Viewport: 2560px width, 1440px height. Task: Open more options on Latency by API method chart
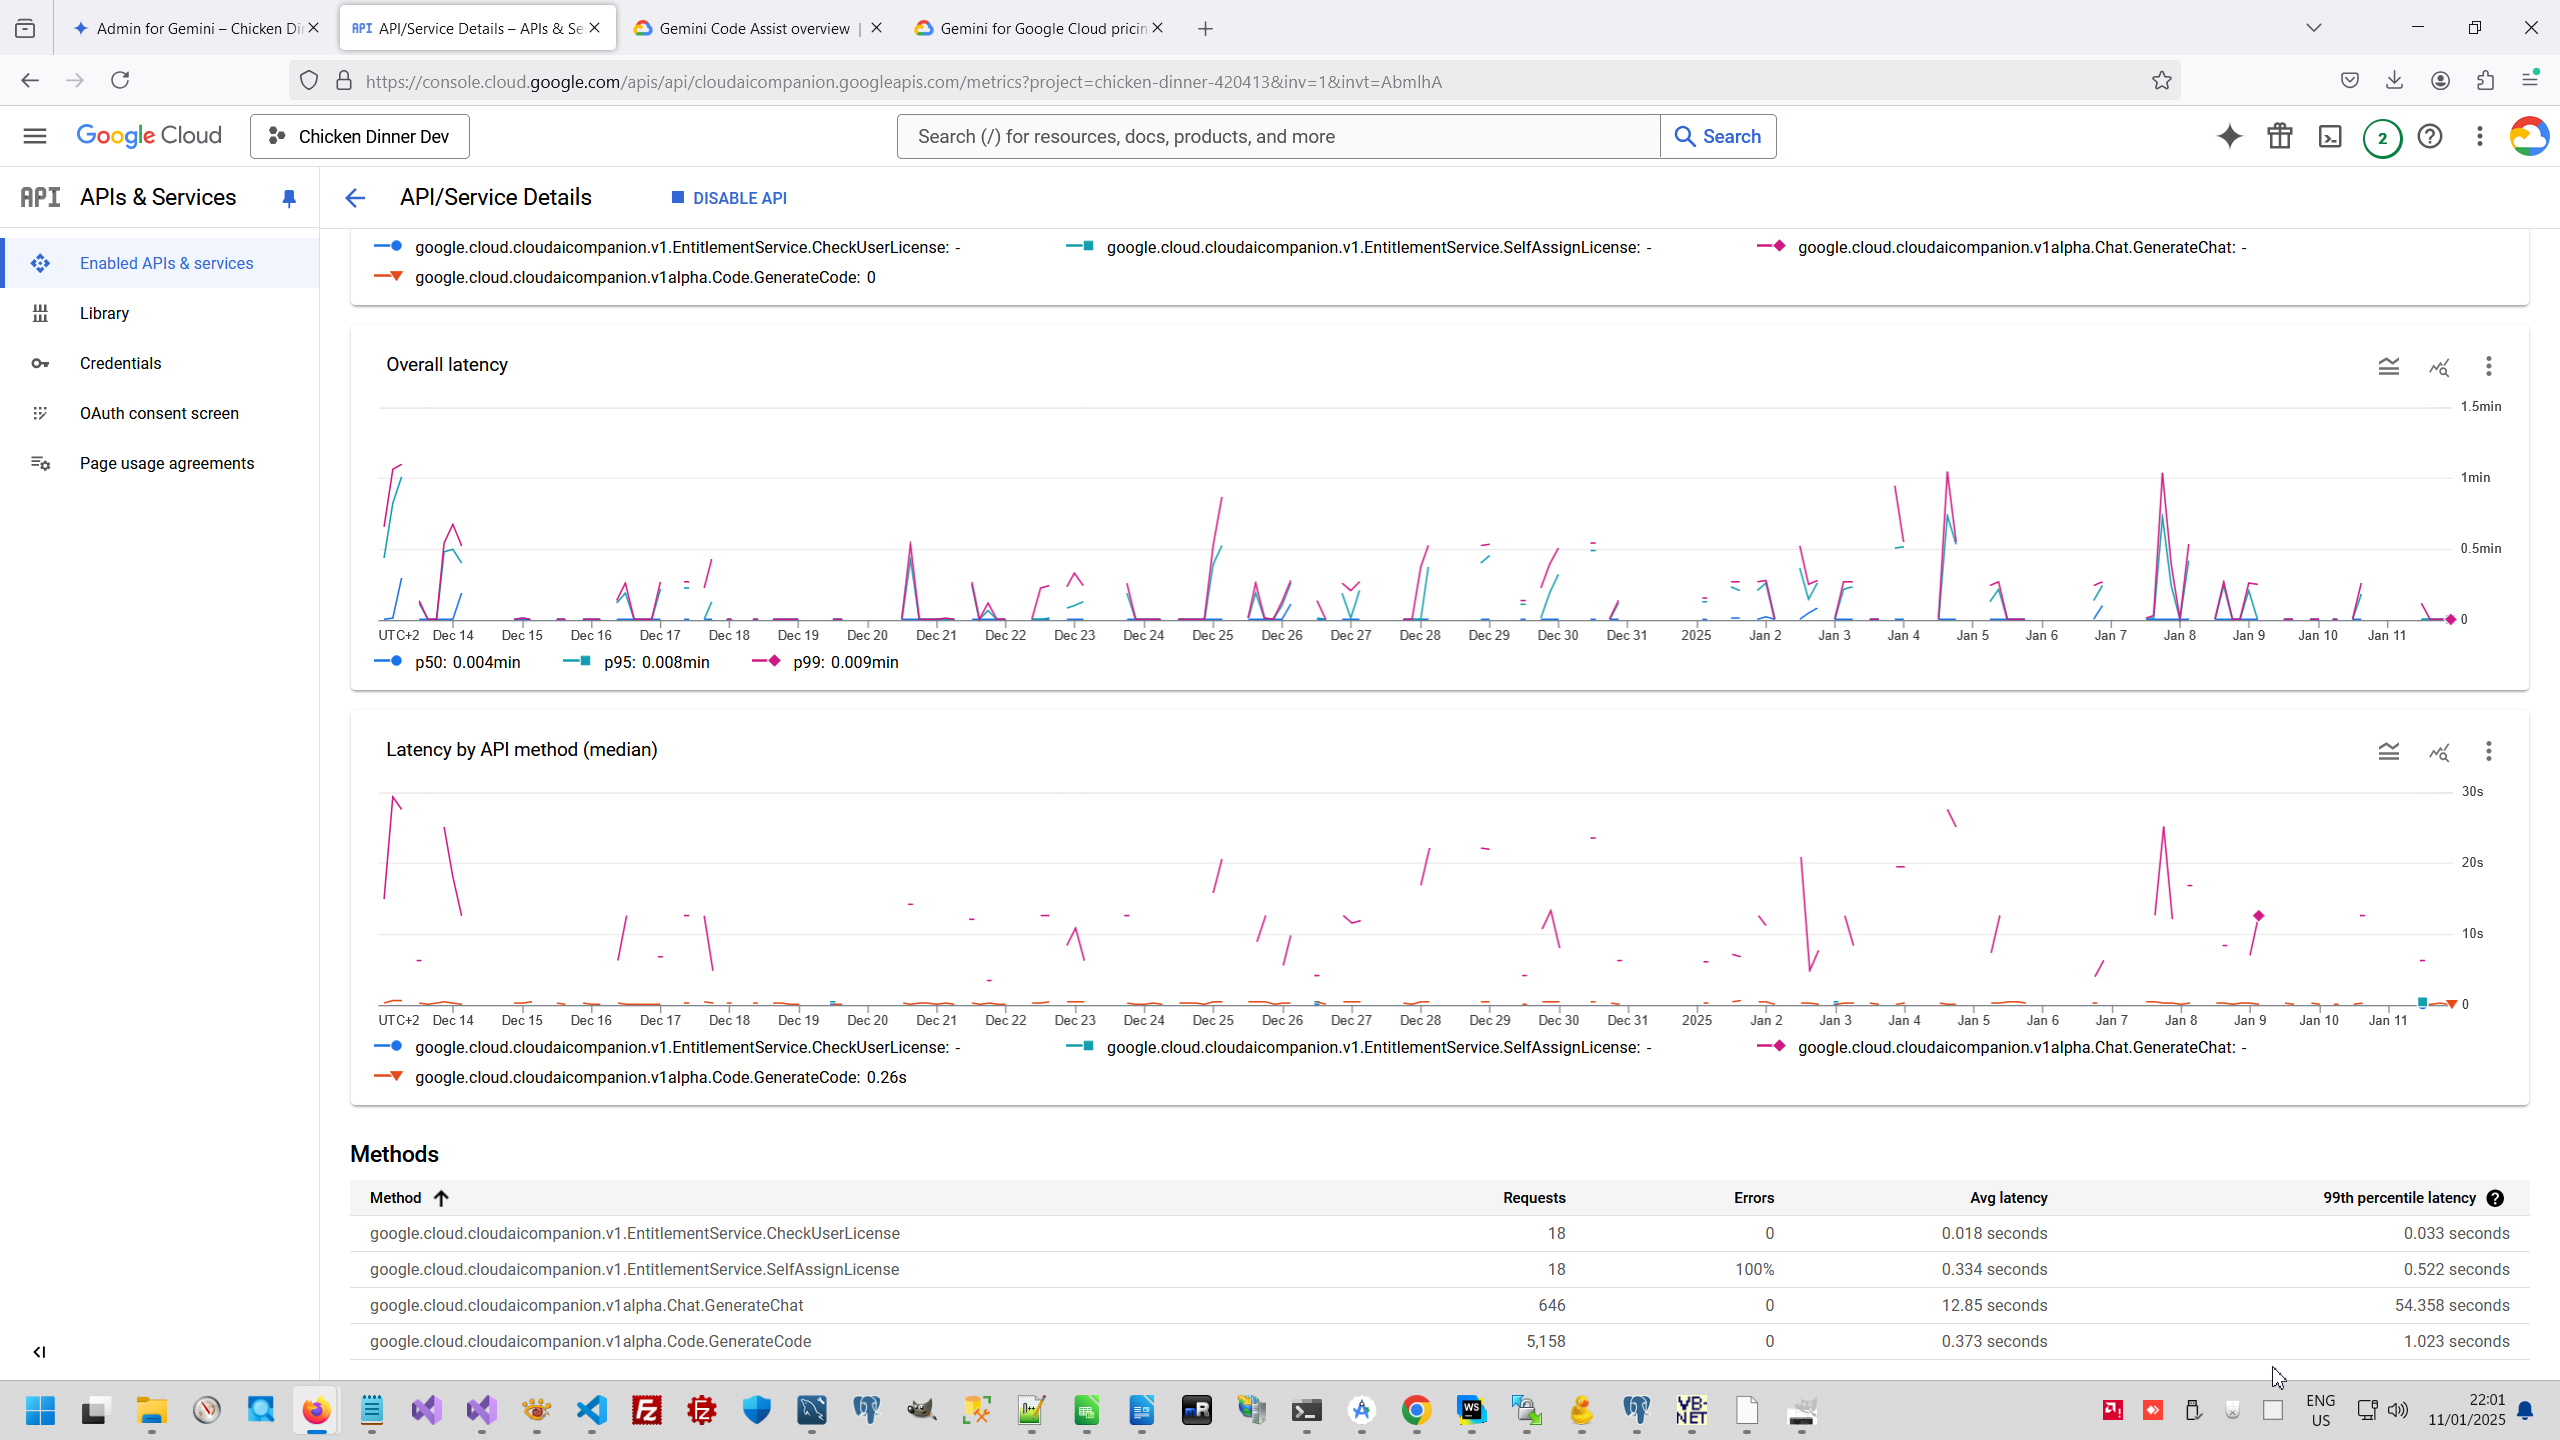coord(2489,752)
